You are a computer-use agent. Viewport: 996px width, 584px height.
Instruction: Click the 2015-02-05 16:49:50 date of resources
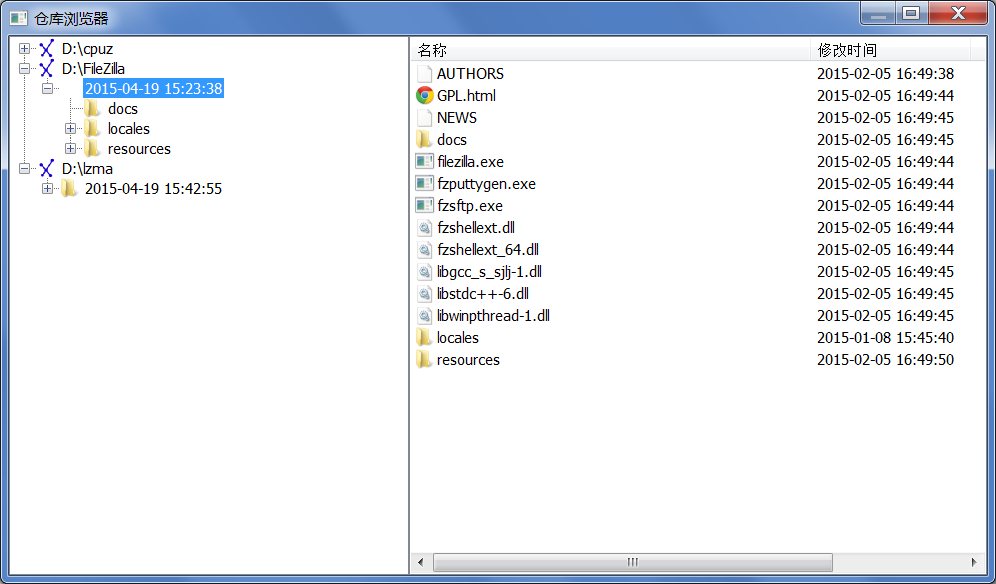point(885,360)
